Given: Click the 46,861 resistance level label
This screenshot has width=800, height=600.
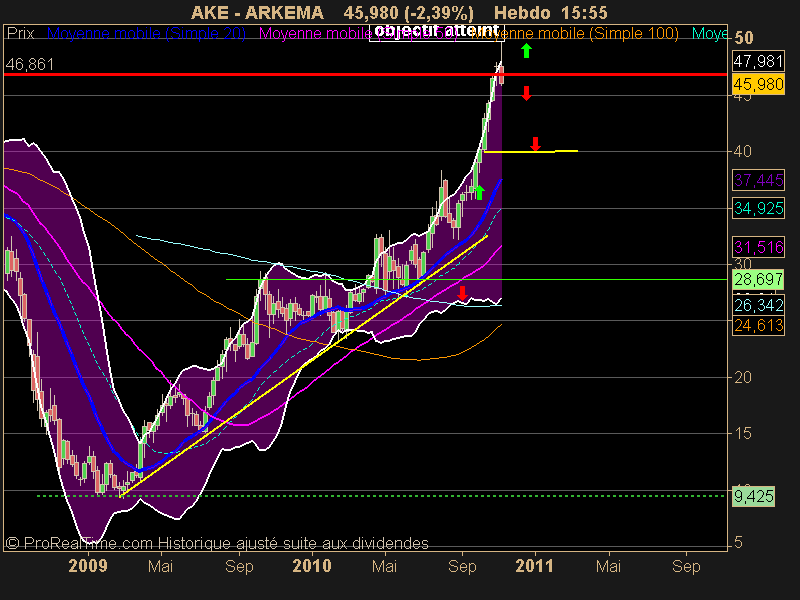Looking at the screenshot, I should coord(30,64).
